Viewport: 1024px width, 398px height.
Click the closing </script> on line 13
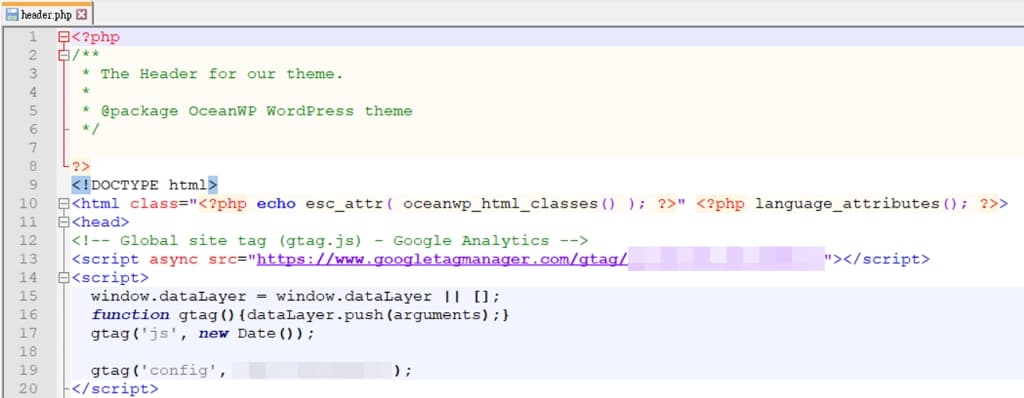click(x=886, y=259)
